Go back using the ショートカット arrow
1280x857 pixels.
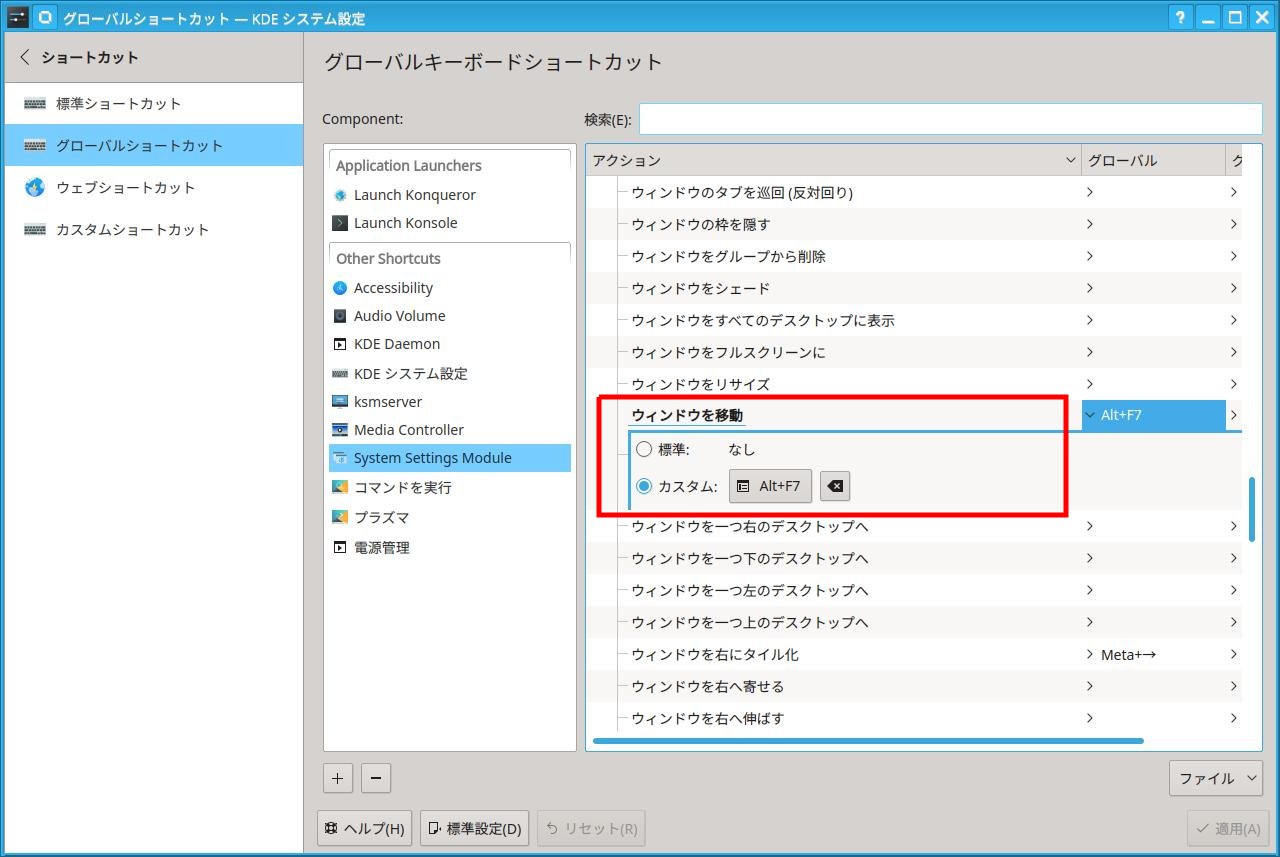tap(25, 58)
